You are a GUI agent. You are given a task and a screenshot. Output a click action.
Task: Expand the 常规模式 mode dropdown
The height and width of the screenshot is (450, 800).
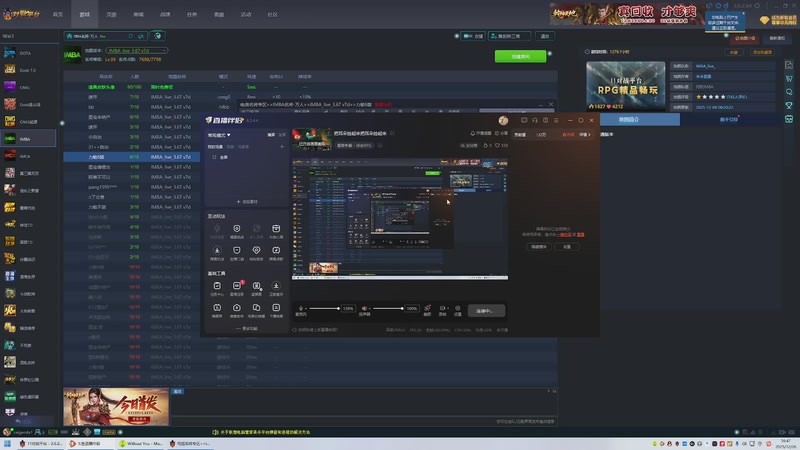(219, 135)
